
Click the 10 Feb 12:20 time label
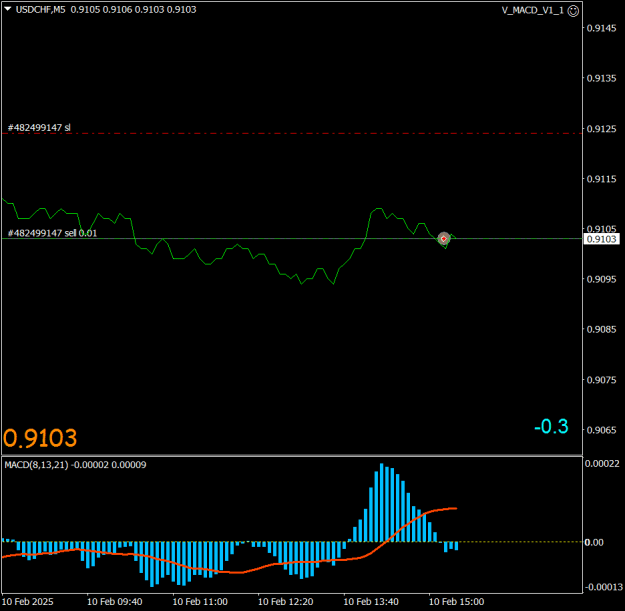pos(285,601)
